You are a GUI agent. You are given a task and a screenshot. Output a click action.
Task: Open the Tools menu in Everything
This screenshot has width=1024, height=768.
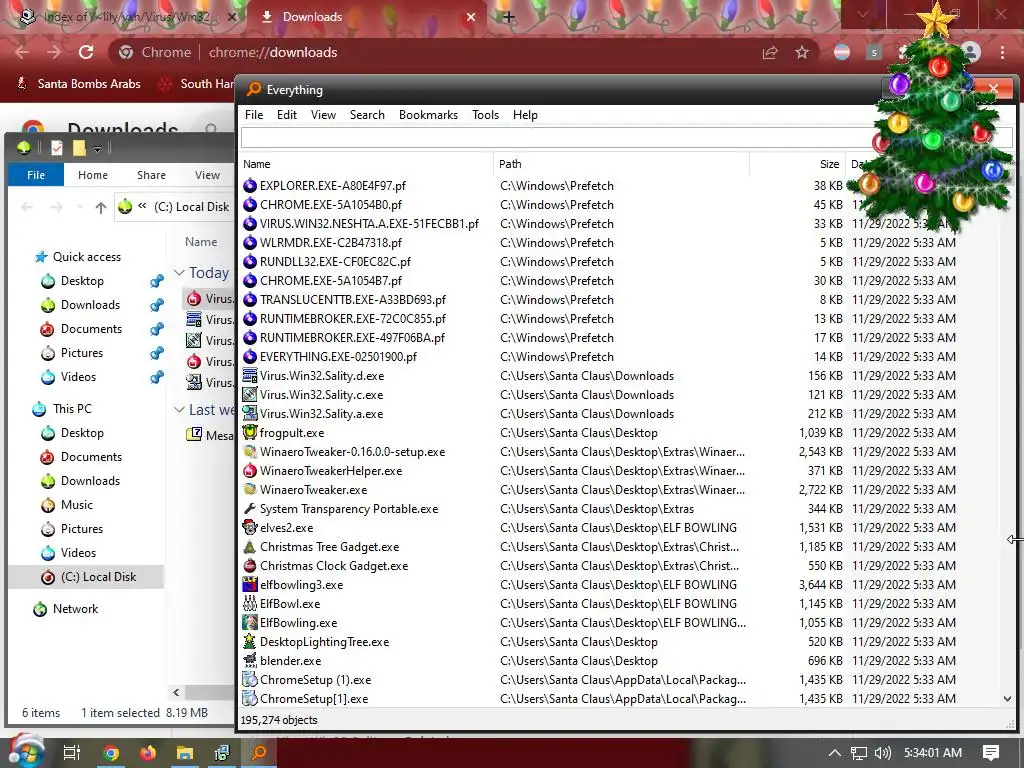[x=485, y=115]
